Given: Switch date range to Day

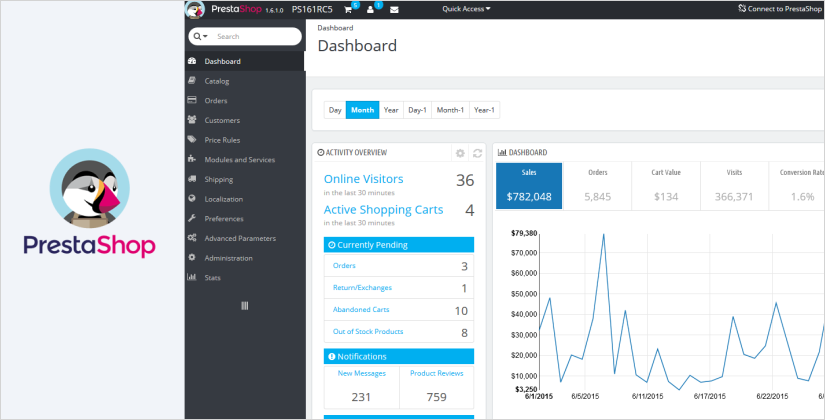Looking at the screenshot, I should pos(335,110).
